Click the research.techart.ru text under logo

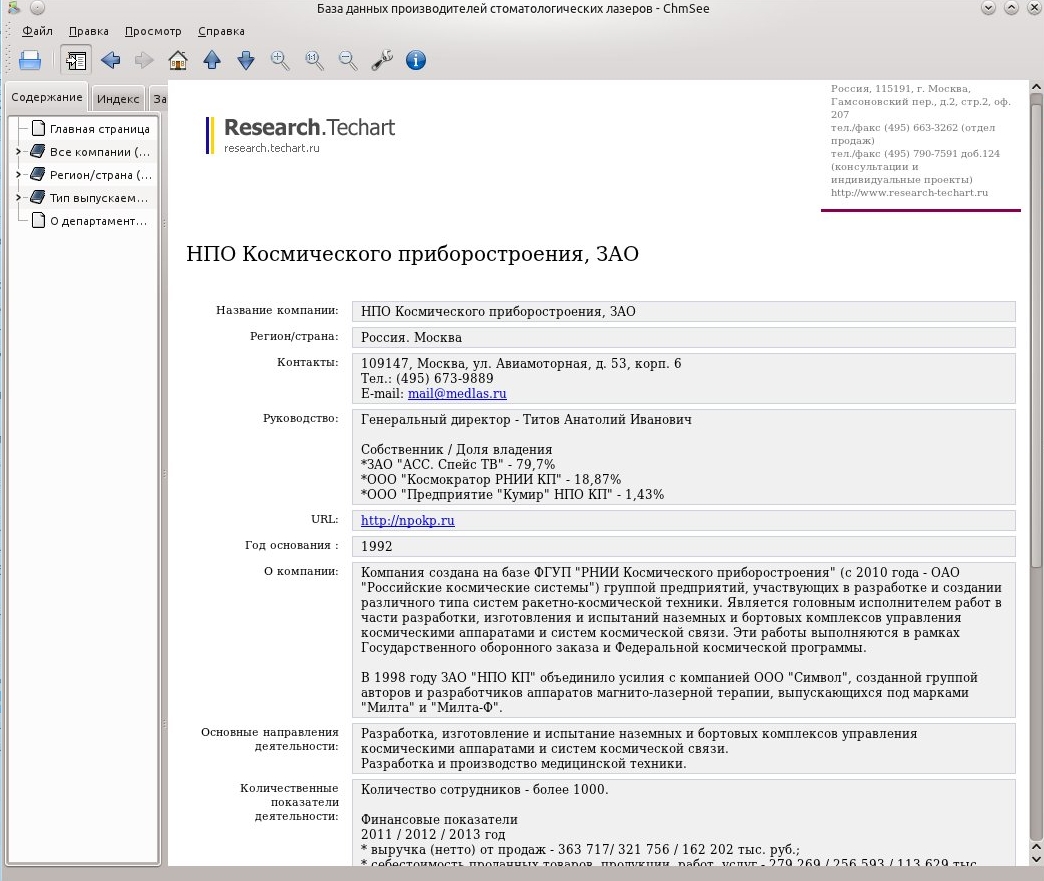click(x=272, y=148)
